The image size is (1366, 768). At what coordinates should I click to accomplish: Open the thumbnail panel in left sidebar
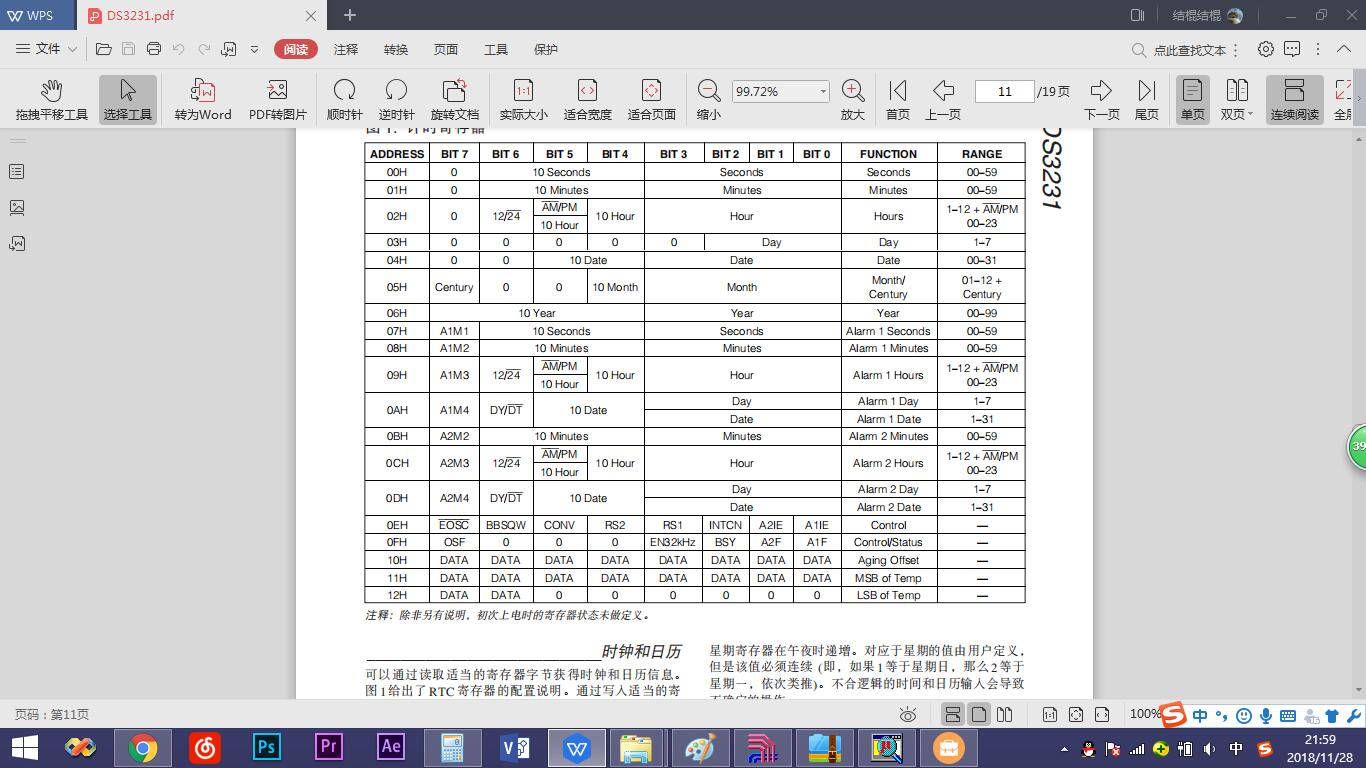(x=17, y=208)
